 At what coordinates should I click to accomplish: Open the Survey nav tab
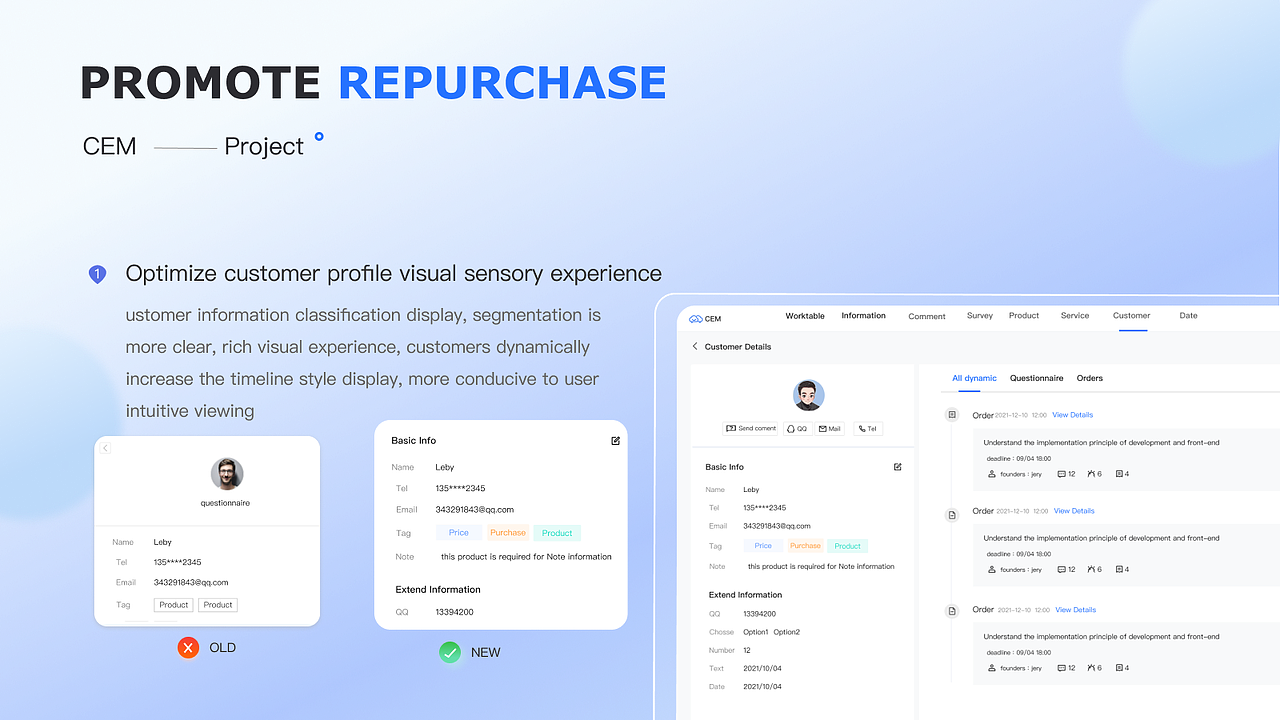click(980, 316)
